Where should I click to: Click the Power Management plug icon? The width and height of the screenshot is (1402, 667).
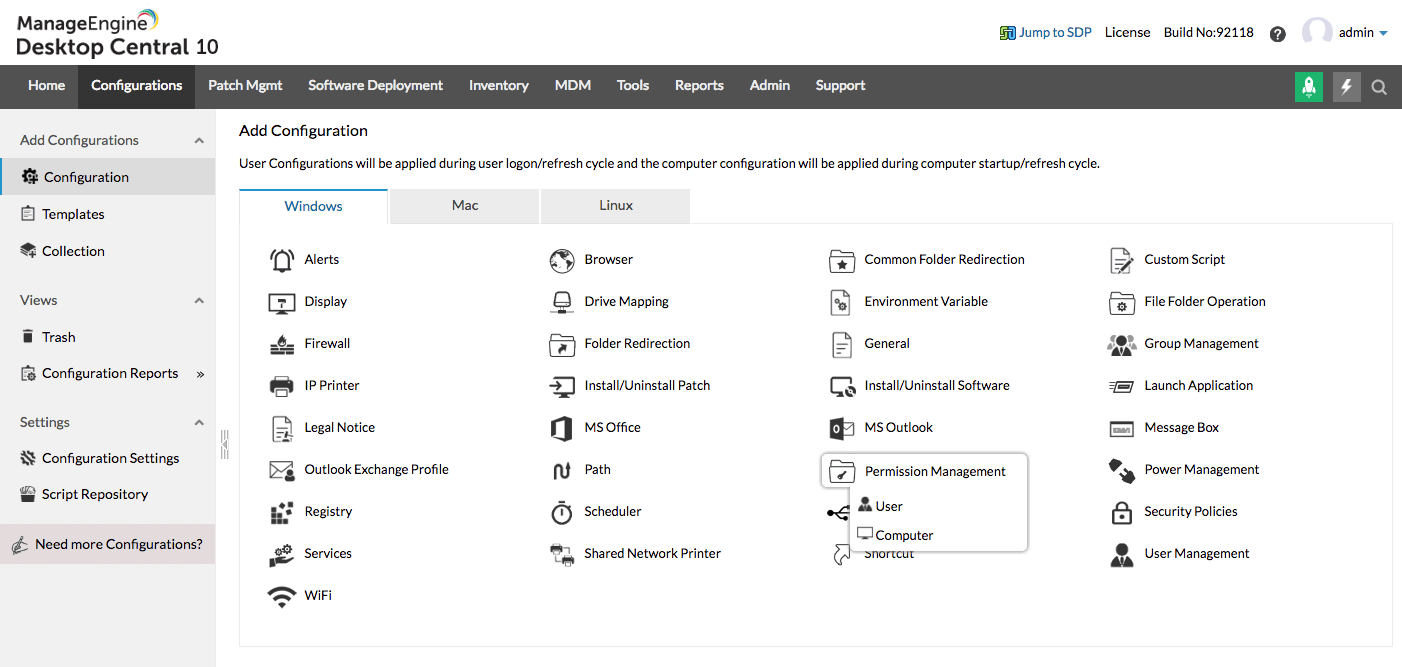(1122, 470)
